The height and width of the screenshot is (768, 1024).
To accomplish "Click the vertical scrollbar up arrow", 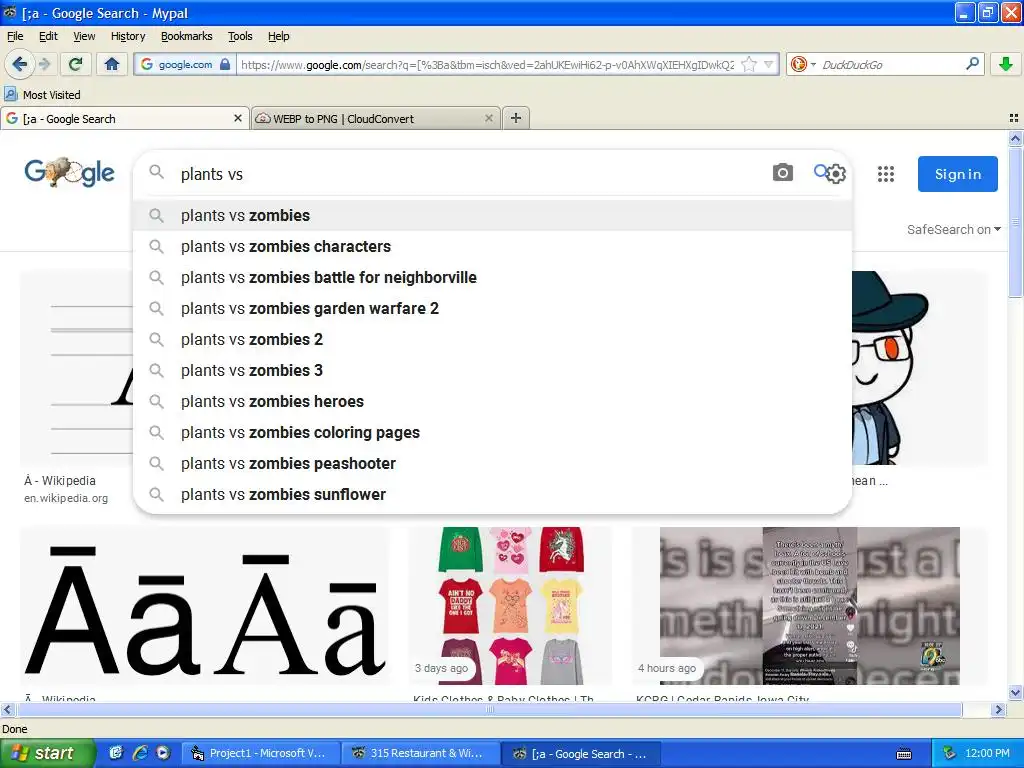I will 1015,138.
